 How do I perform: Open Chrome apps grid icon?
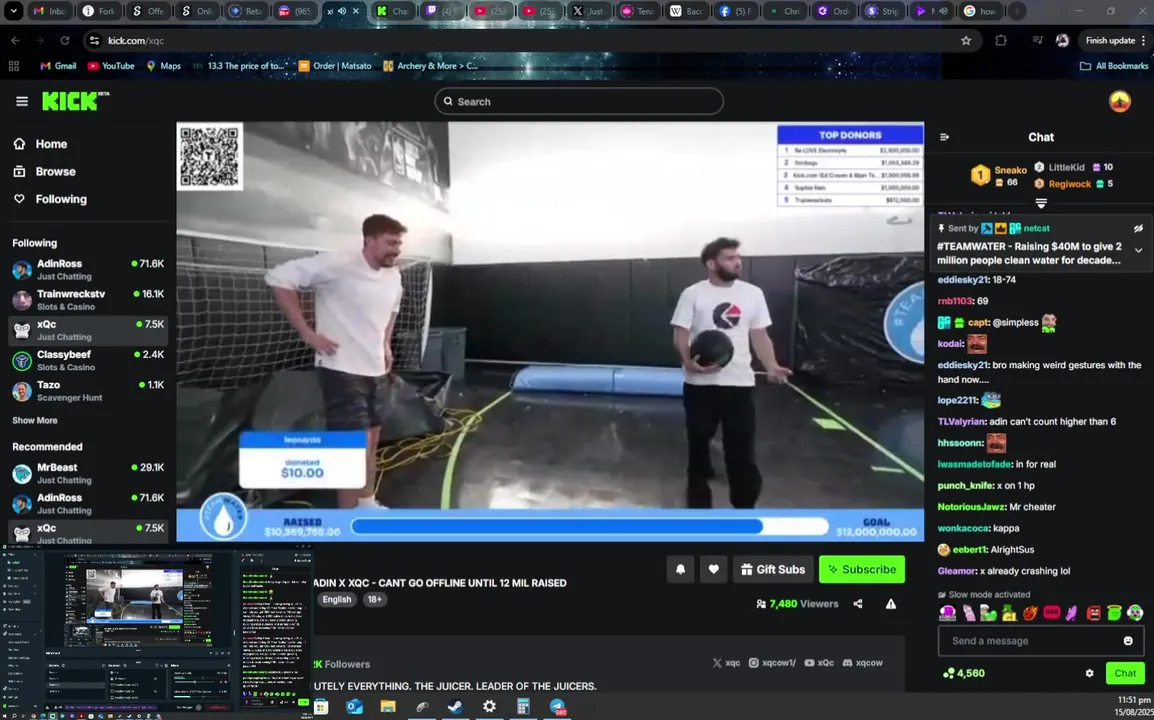(13, 66)
